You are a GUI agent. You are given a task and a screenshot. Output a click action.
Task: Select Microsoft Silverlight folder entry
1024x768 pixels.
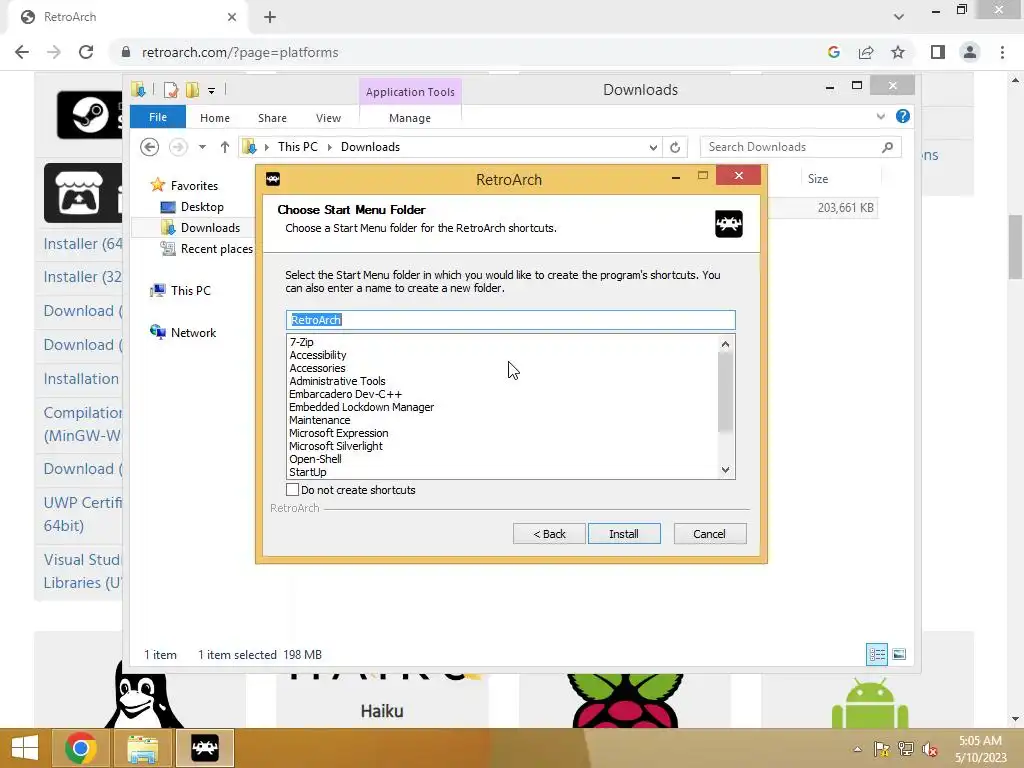[x=336, y=446]
